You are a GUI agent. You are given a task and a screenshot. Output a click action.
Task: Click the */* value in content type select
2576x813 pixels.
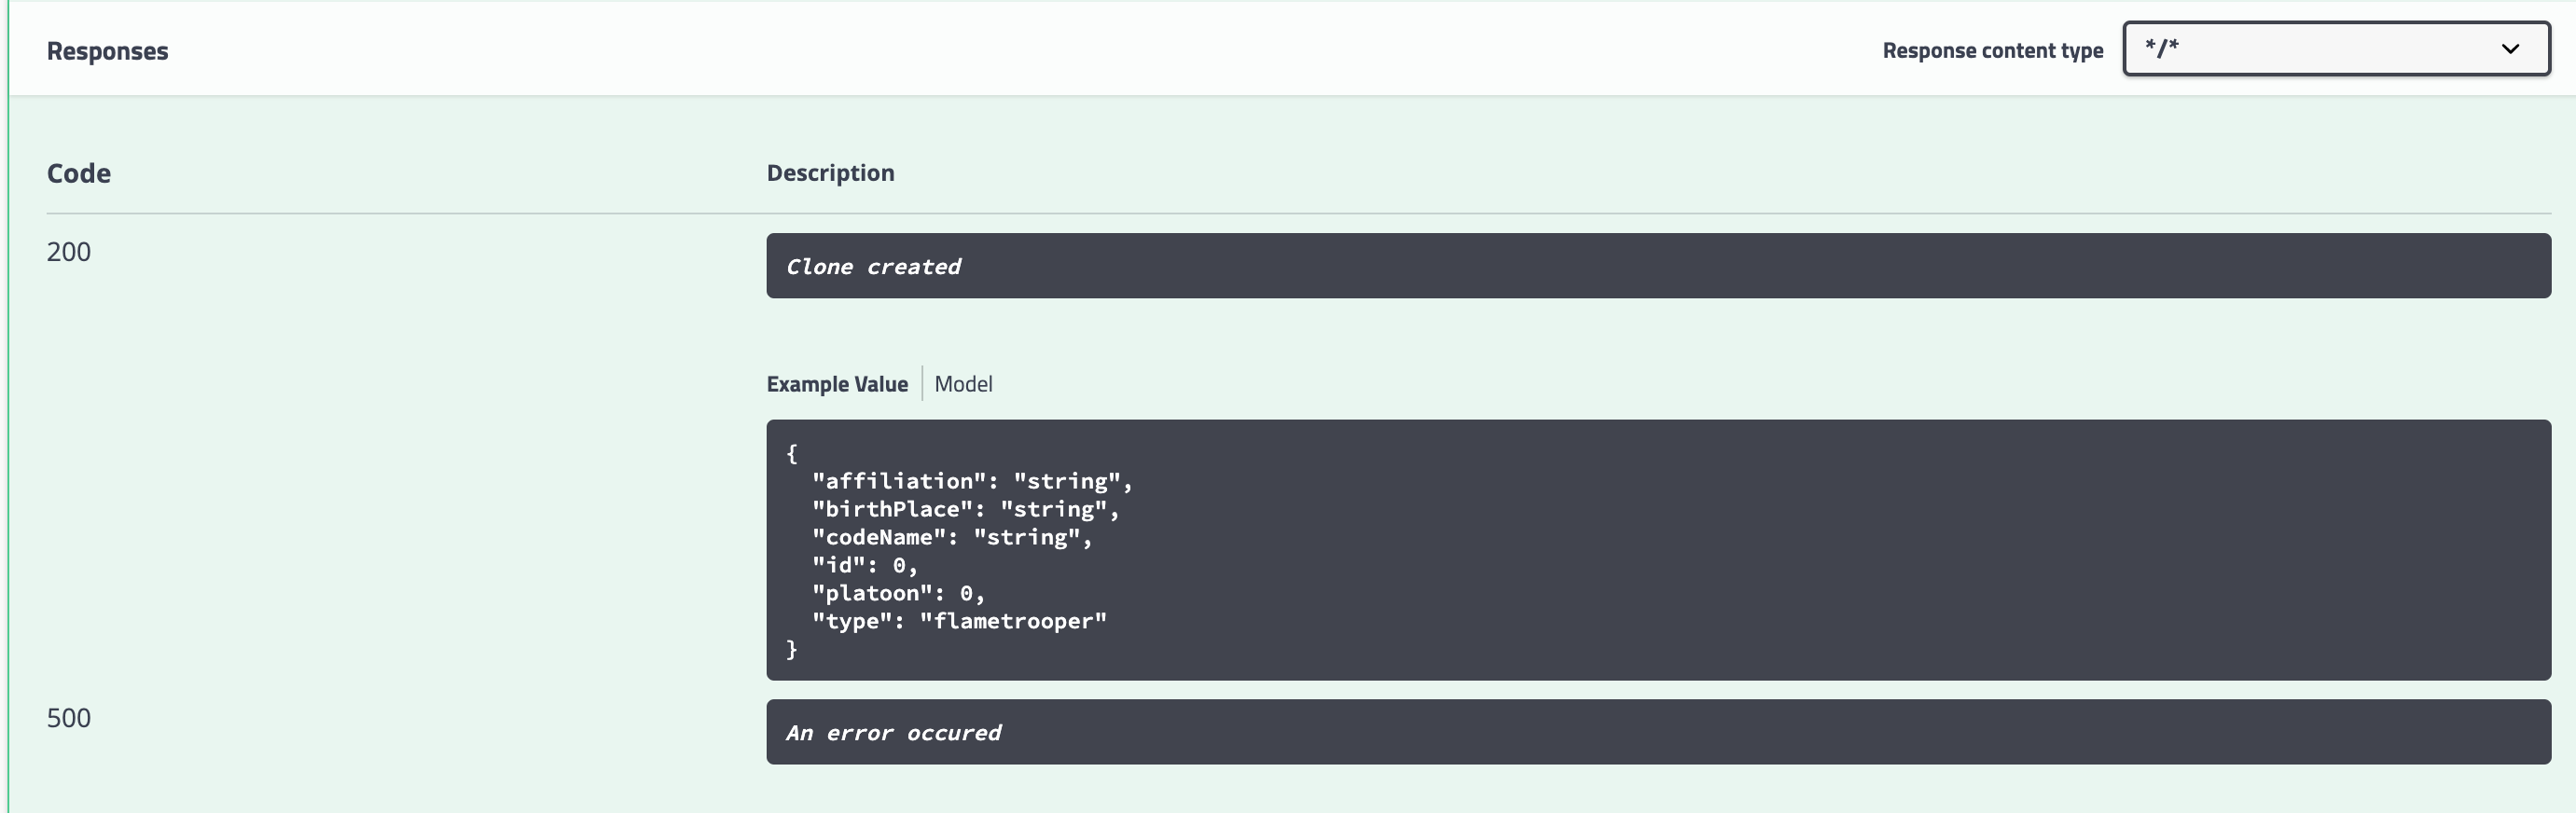click(x=2161, y=47)
